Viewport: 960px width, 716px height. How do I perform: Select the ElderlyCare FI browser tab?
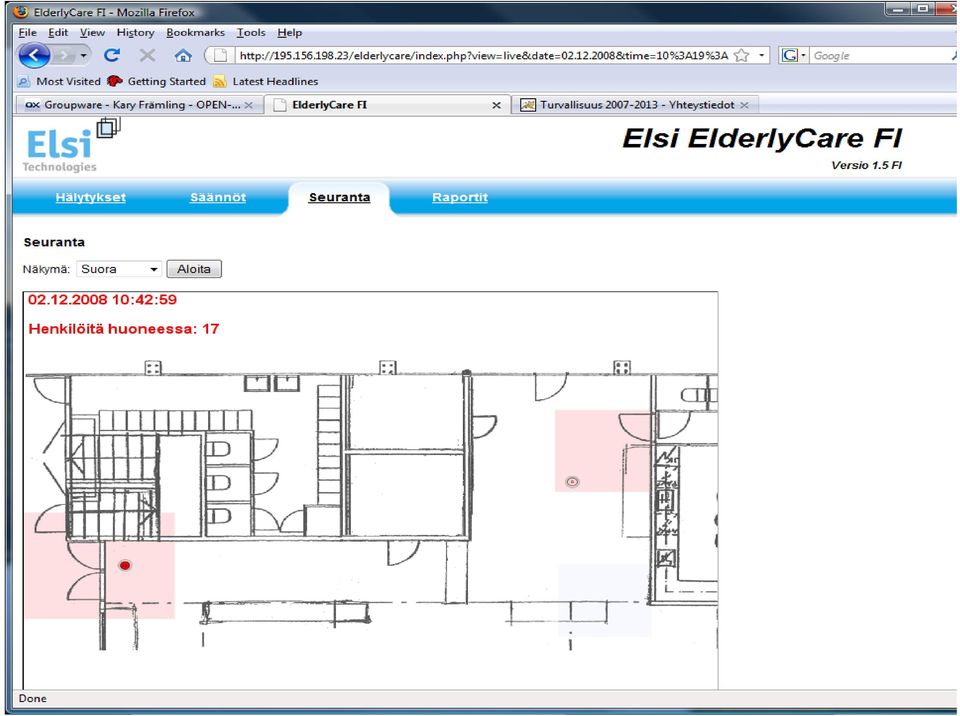point(387,105)
